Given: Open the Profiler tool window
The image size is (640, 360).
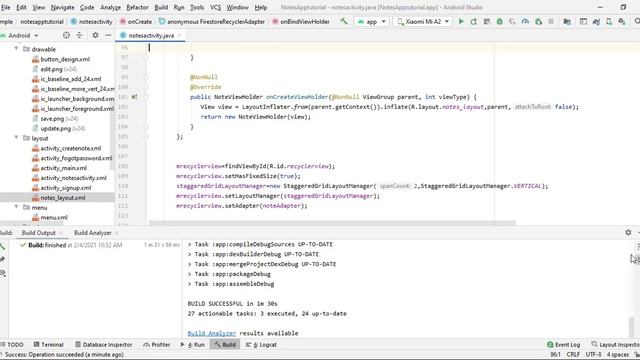Looking at the screenshot, I should pyautogui.click(x=157, y=344).
